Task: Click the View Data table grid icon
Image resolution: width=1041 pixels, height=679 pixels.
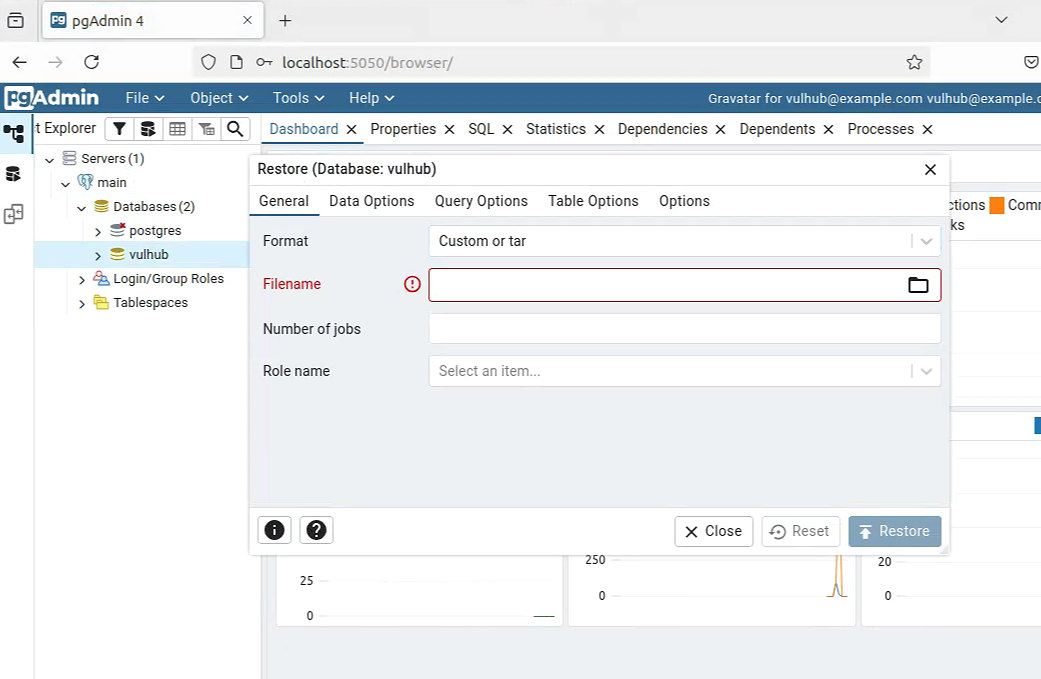Action: (x=177, y=129)
